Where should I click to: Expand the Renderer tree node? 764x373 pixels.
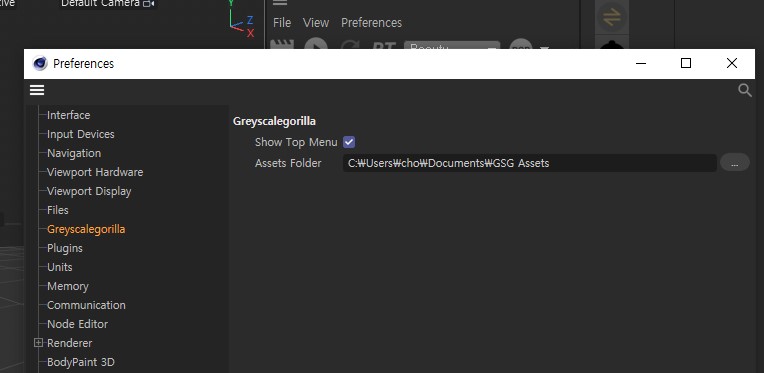coord(38,343)
